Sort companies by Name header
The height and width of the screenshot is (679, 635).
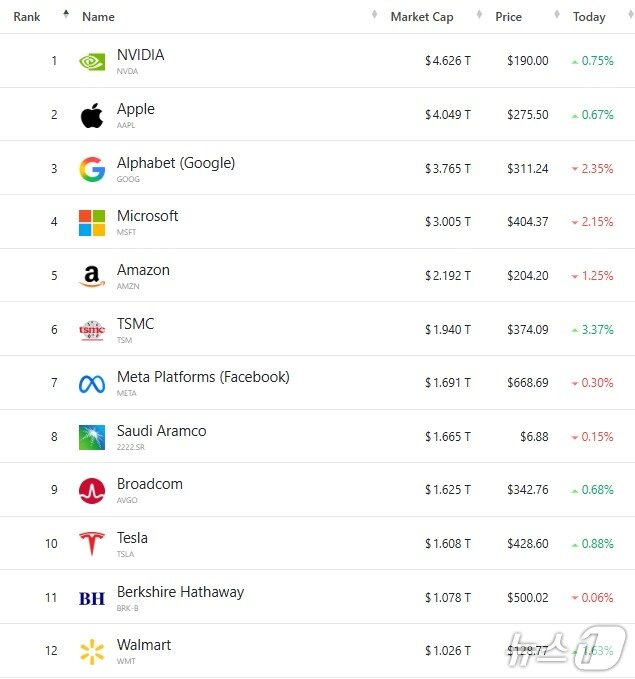pos(98,17)
